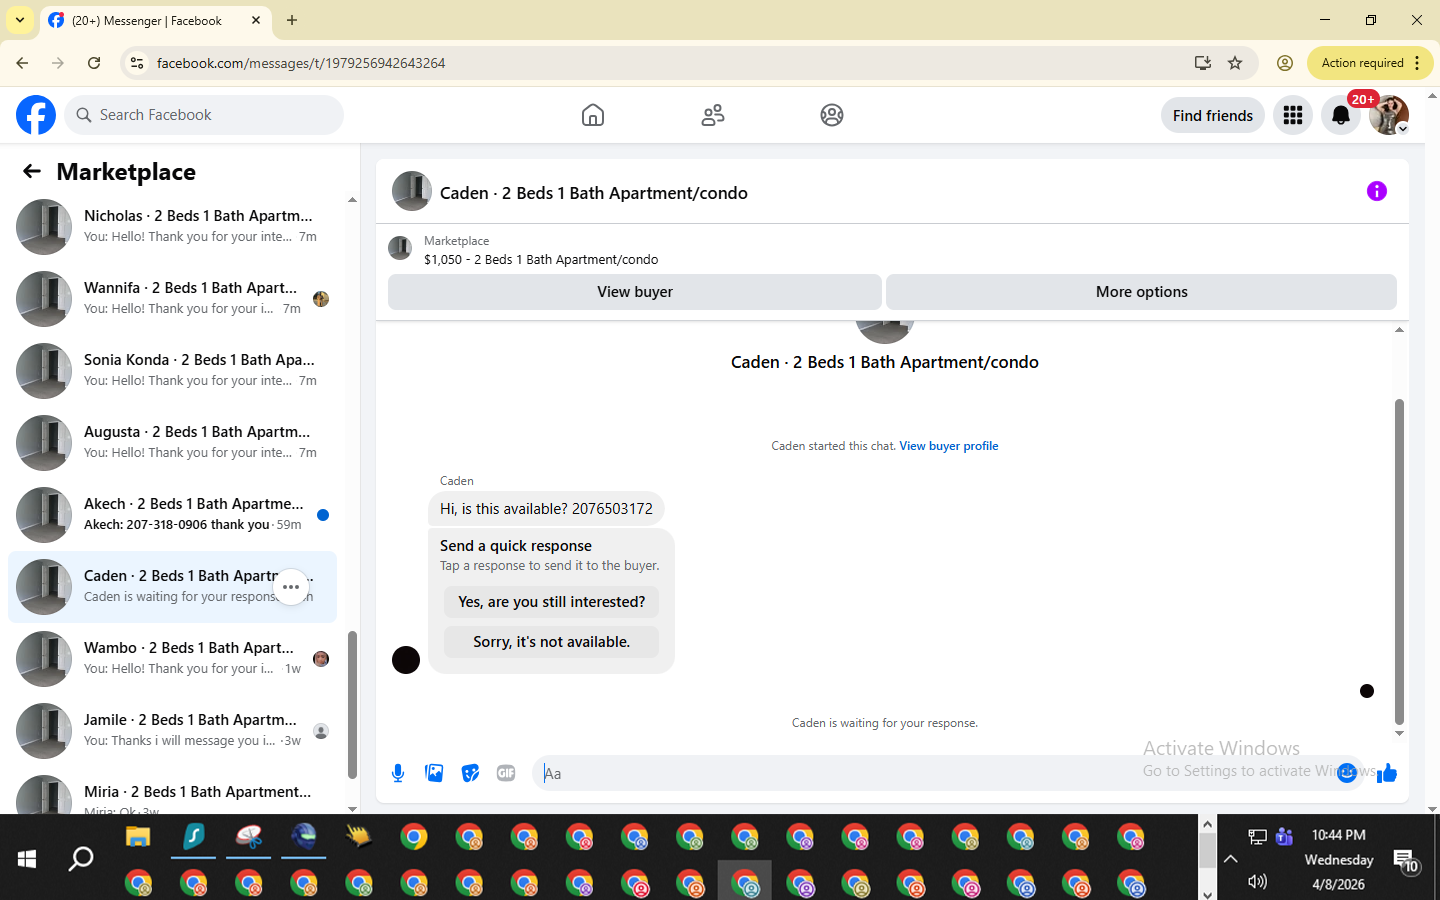Click the GIF picker icon
The height and width of the screenshot is (900, 1440).
(x=506, y=773)
